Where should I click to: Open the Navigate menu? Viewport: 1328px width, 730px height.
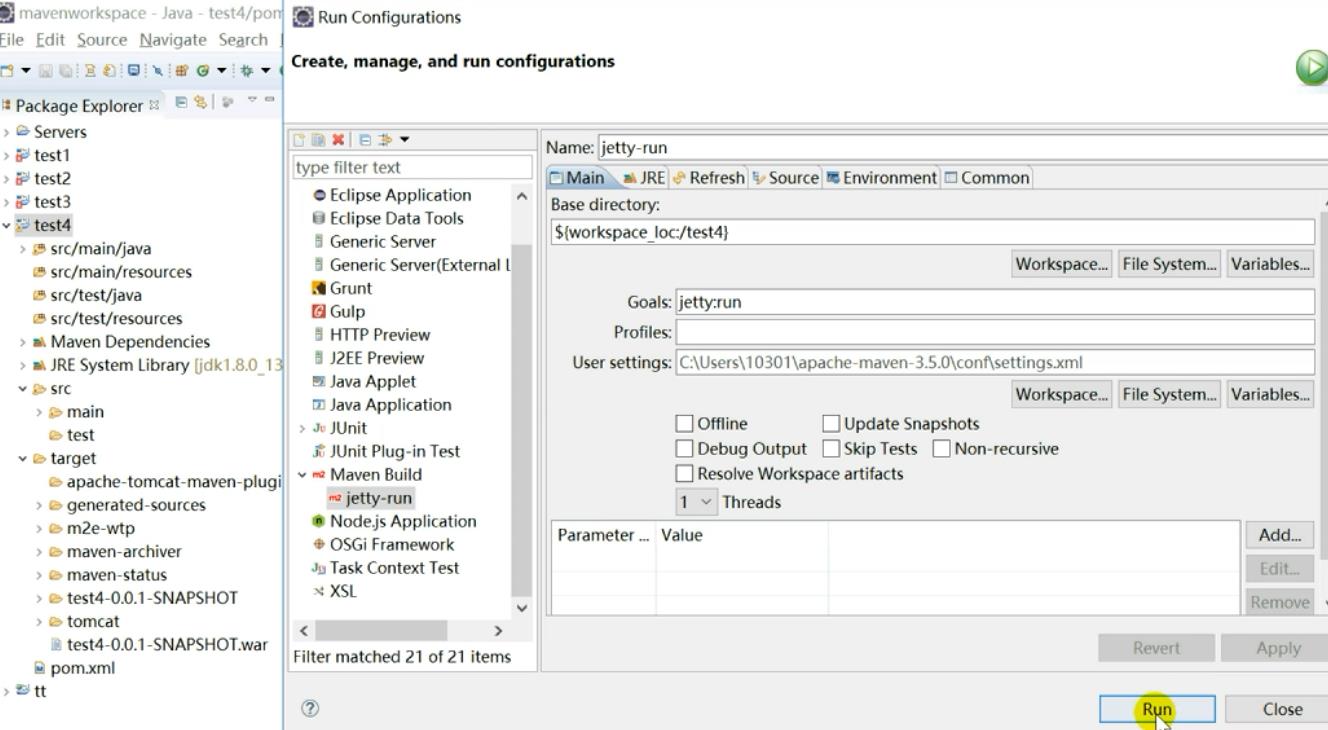pos(173,40)
